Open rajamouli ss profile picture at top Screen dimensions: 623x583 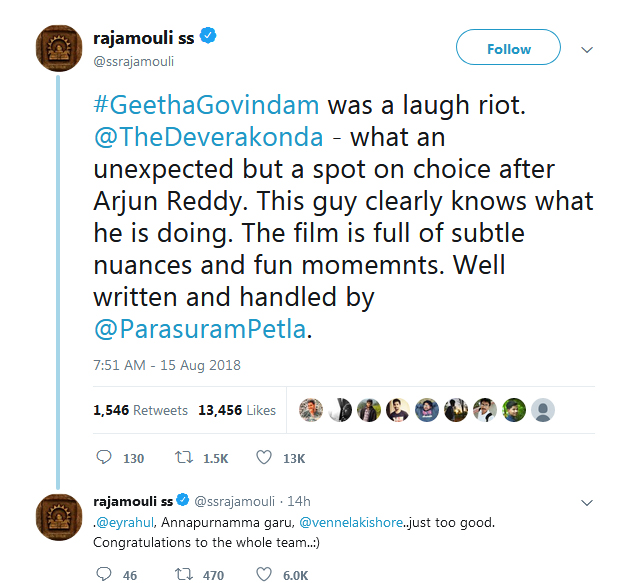pos(59,49)
